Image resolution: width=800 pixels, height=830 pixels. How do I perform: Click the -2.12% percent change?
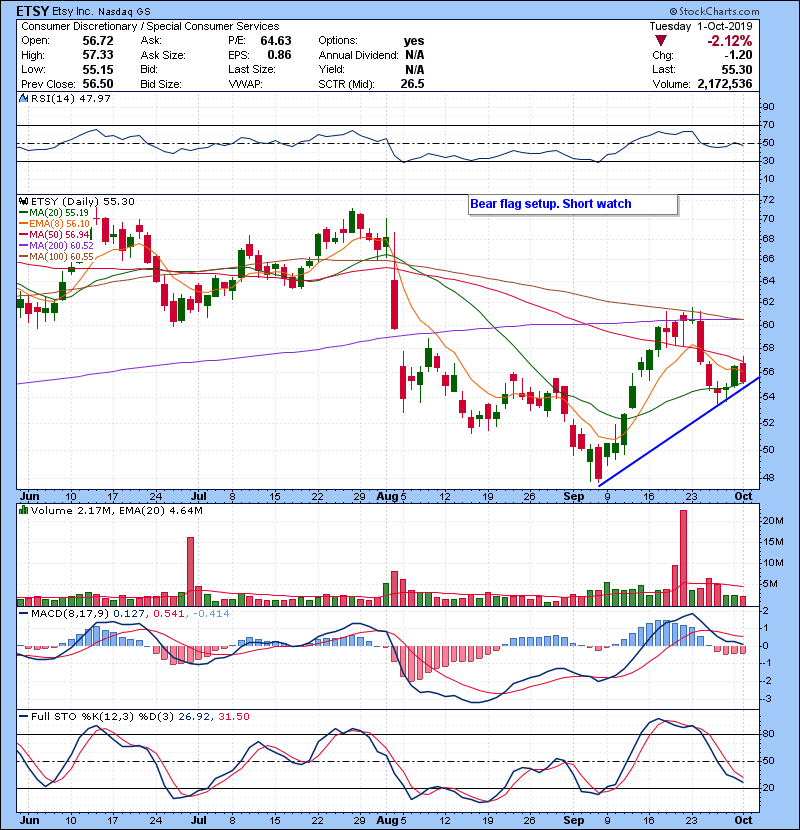[x=730, y=41]
